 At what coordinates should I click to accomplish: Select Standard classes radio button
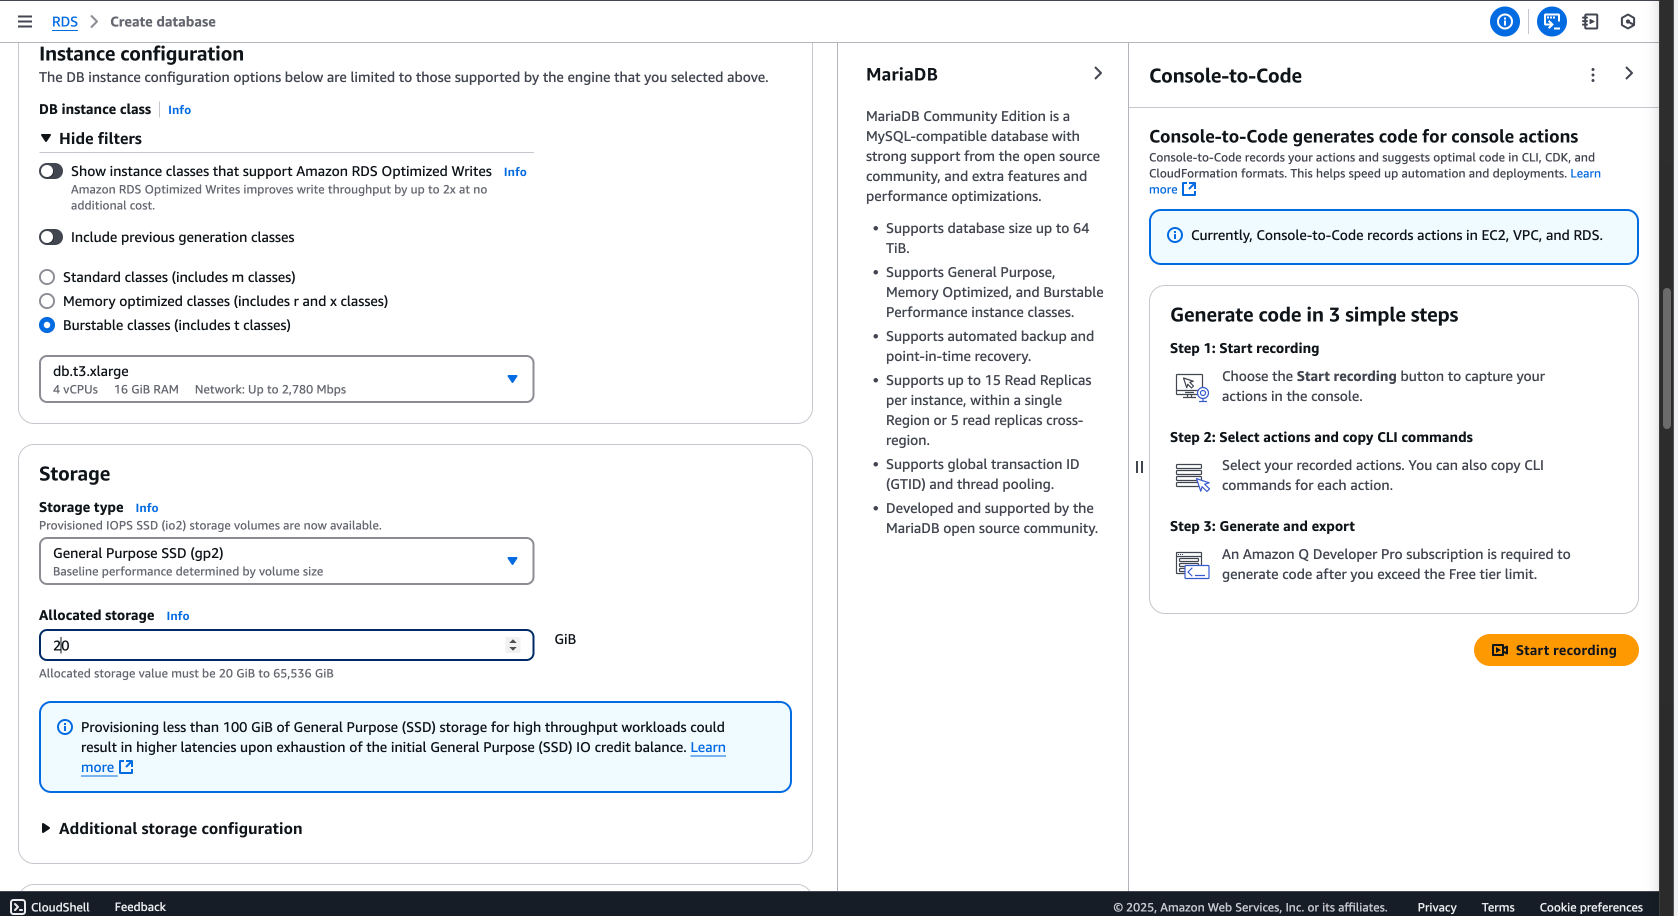pos(47,277)
